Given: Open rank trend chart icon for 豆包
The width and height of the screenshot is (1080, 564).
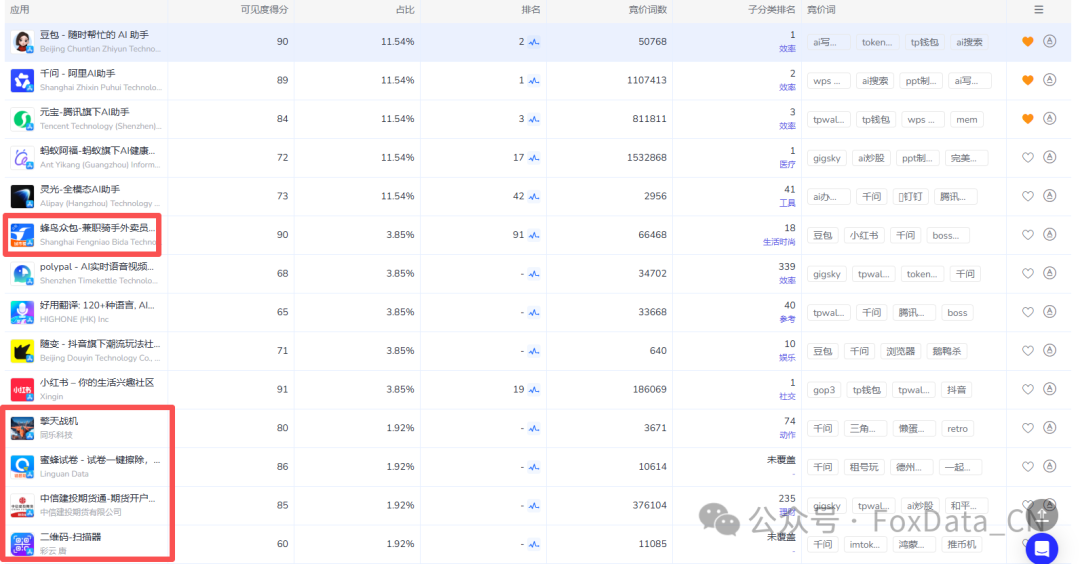Looking at the screenshot, I should (534, 42).
